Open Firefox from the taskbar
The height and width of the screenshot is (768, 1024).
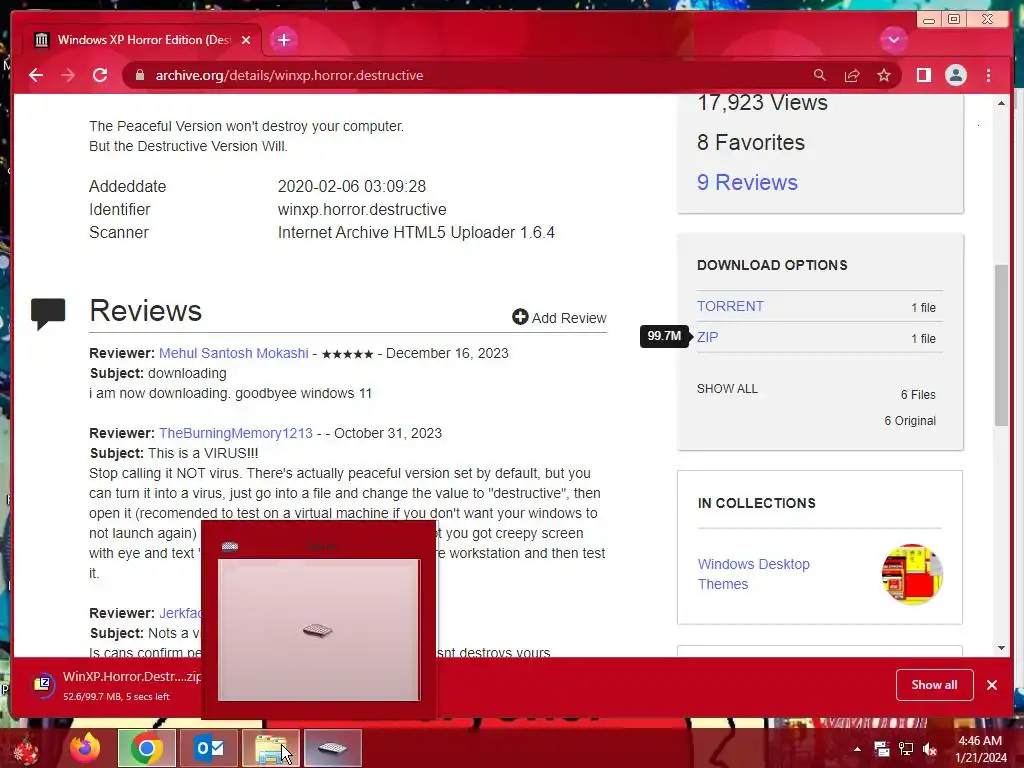pyautogui.click(x=85, y=748)
